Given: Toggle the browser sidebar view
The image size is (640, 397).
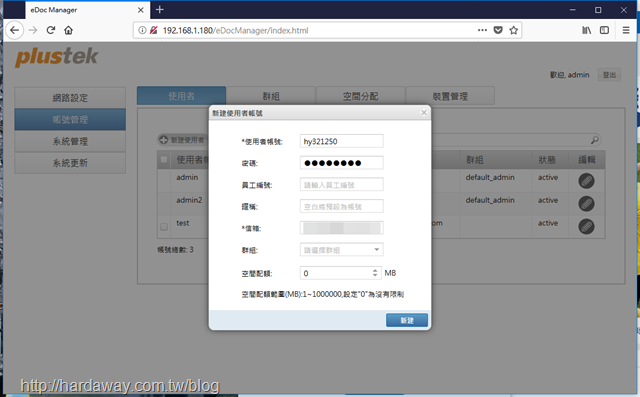Looking at the screenshot, I should click(604, 30).
